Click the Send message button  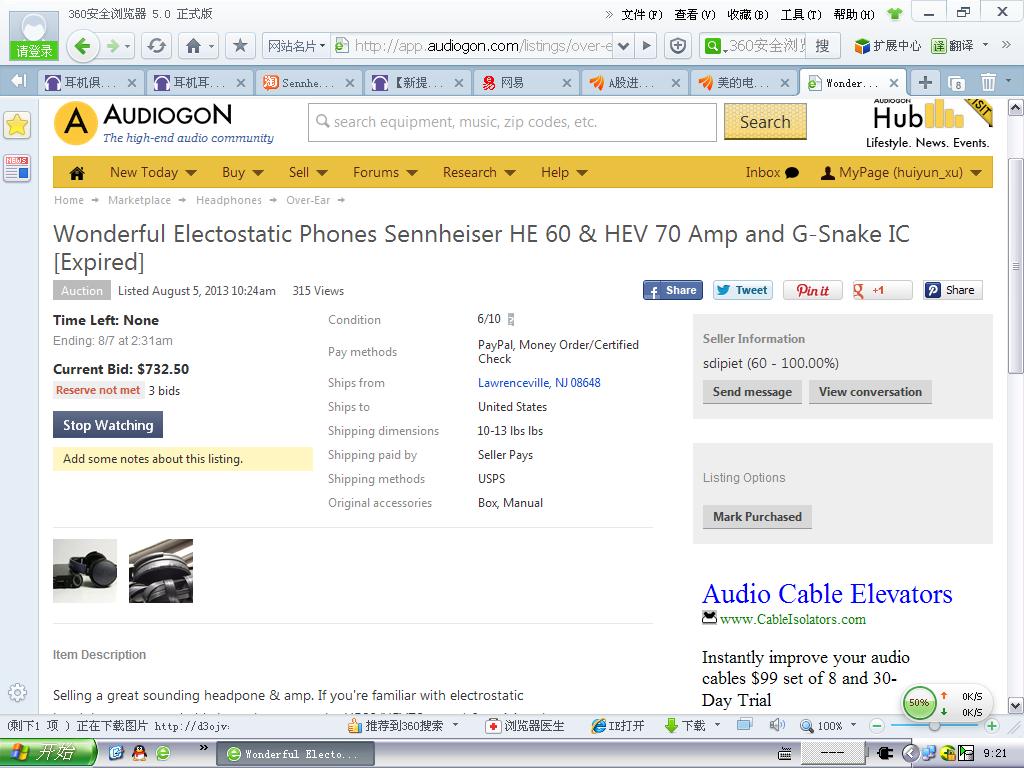[x=752, y=392]
